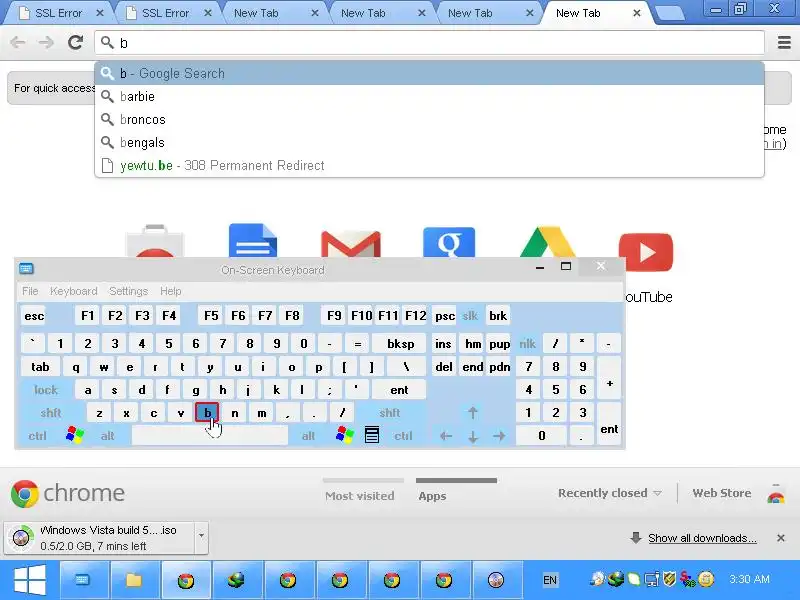Click the right arrow key on keyboard

(499, 436)
